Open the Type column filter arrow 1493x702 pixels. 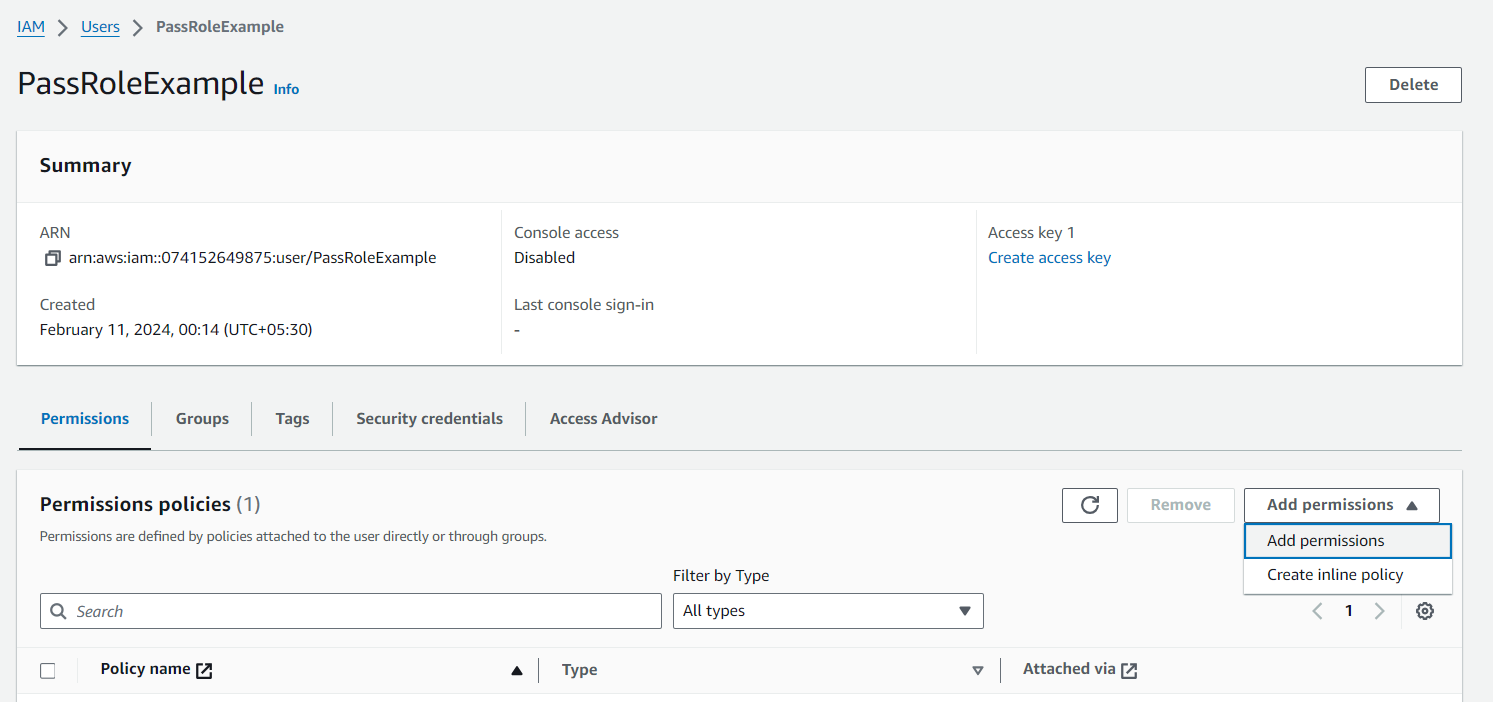977,670
